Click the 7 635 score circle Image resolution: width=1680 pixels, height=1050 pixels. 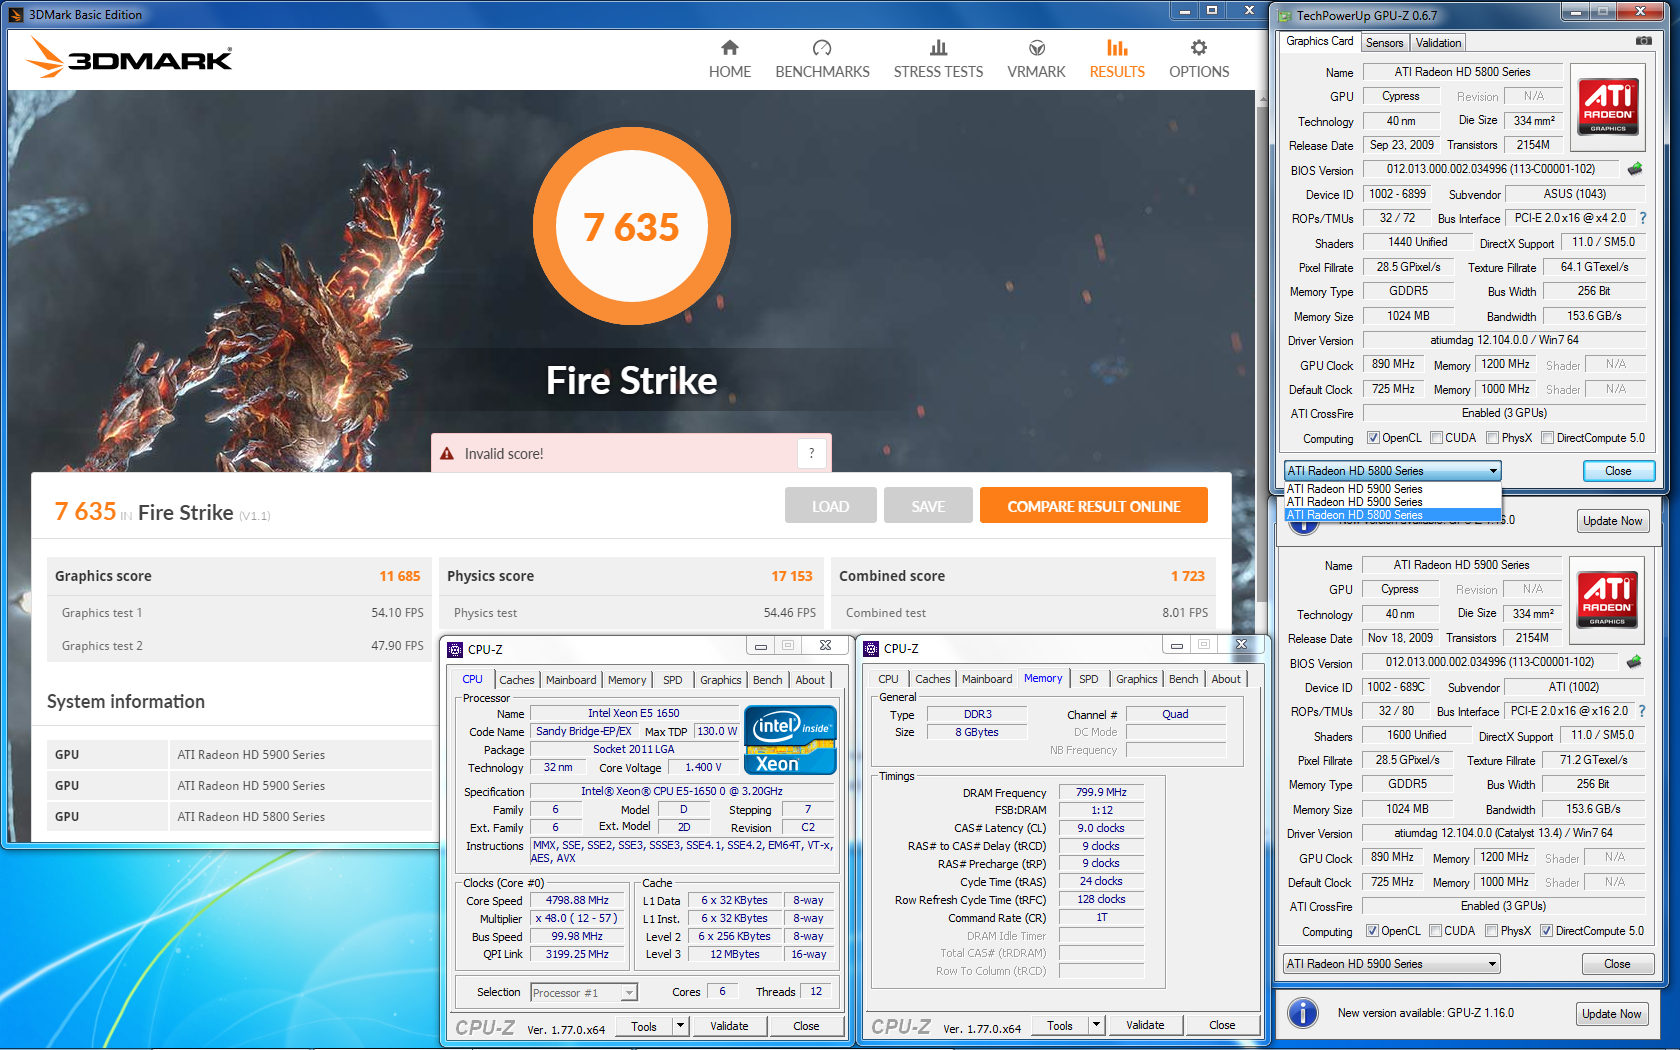[631, 226]
